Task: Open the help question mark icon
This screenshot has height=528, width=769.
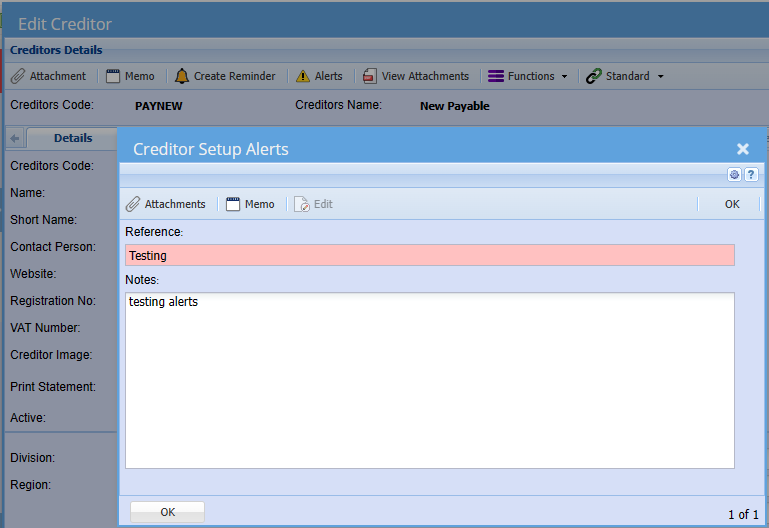Action: pyautogui.click(x=751, y=175)
